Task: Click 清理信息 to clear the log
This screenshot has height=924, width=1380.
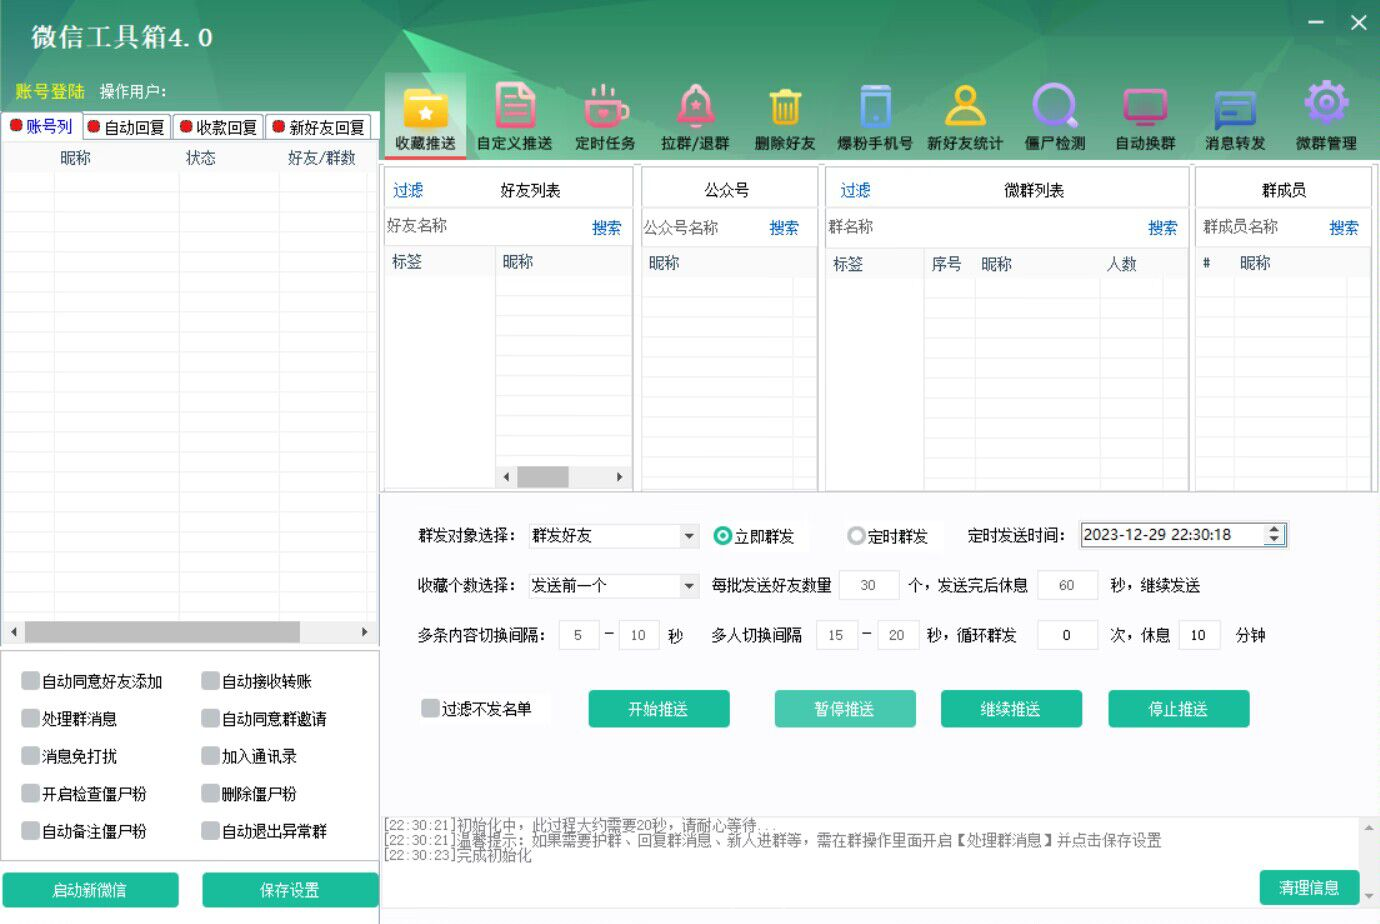Action: tap(1309, 886)
